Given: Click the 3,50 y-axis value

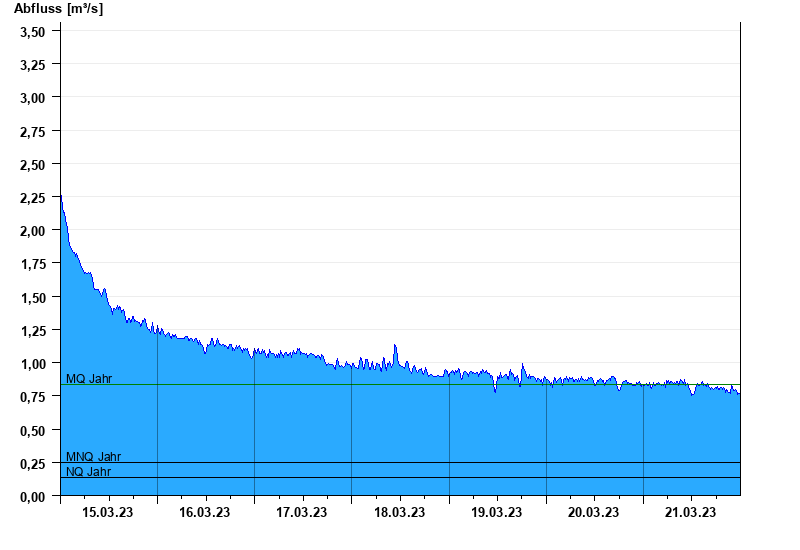Looking at the screenshot, I should tap(33, 32).
